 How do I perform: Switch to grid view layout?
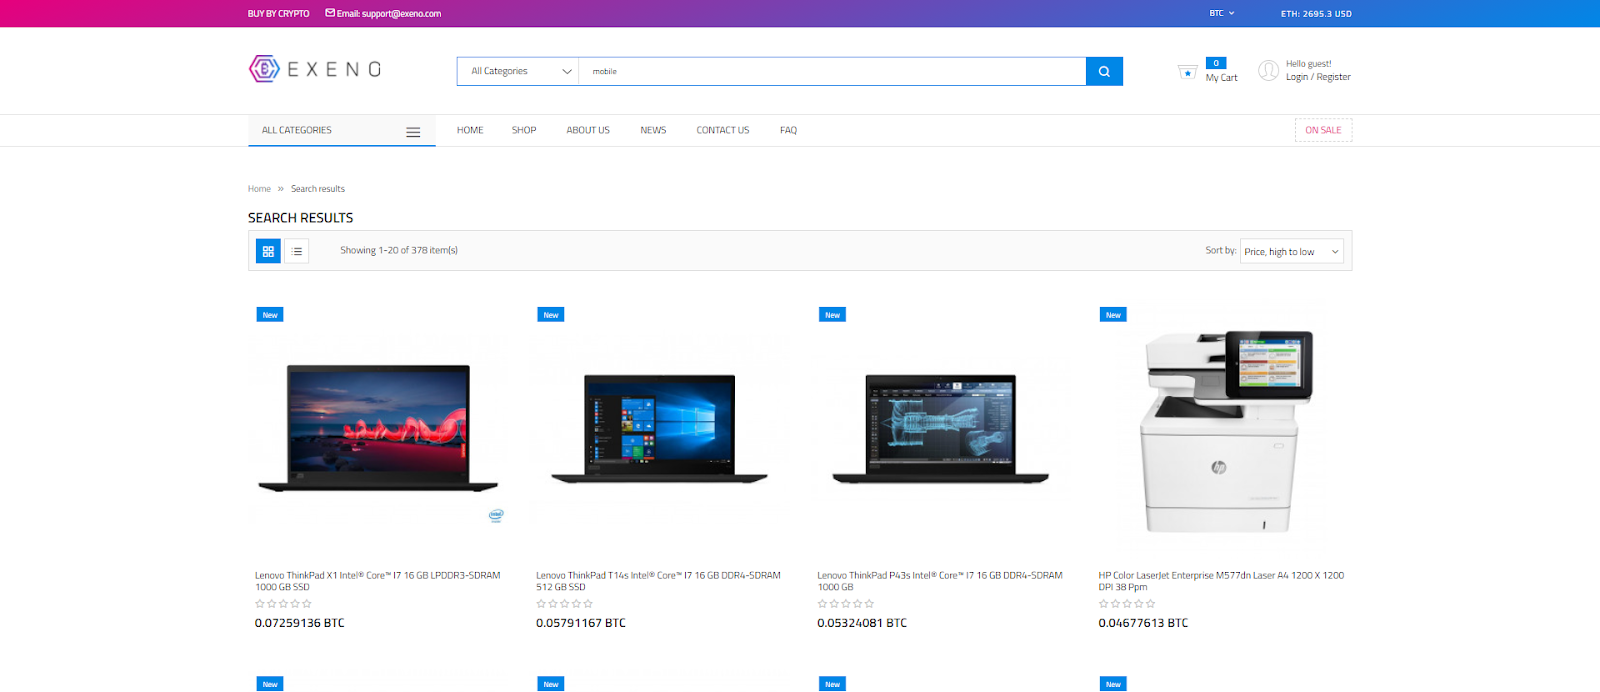(x=268, y=251)
